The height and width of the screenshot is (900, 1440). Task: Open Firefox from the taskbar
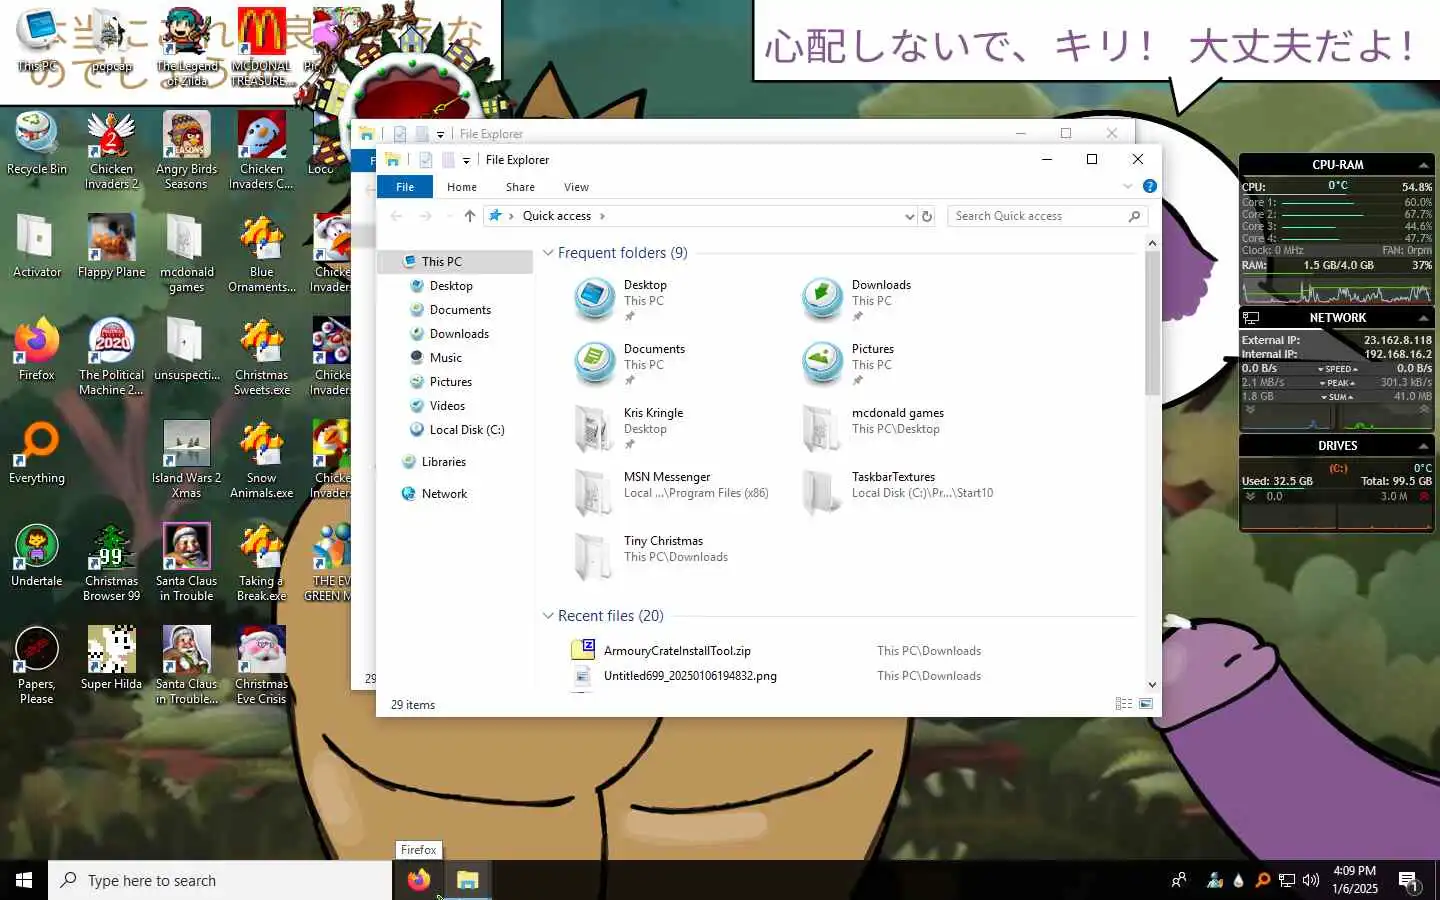(419, 880)
